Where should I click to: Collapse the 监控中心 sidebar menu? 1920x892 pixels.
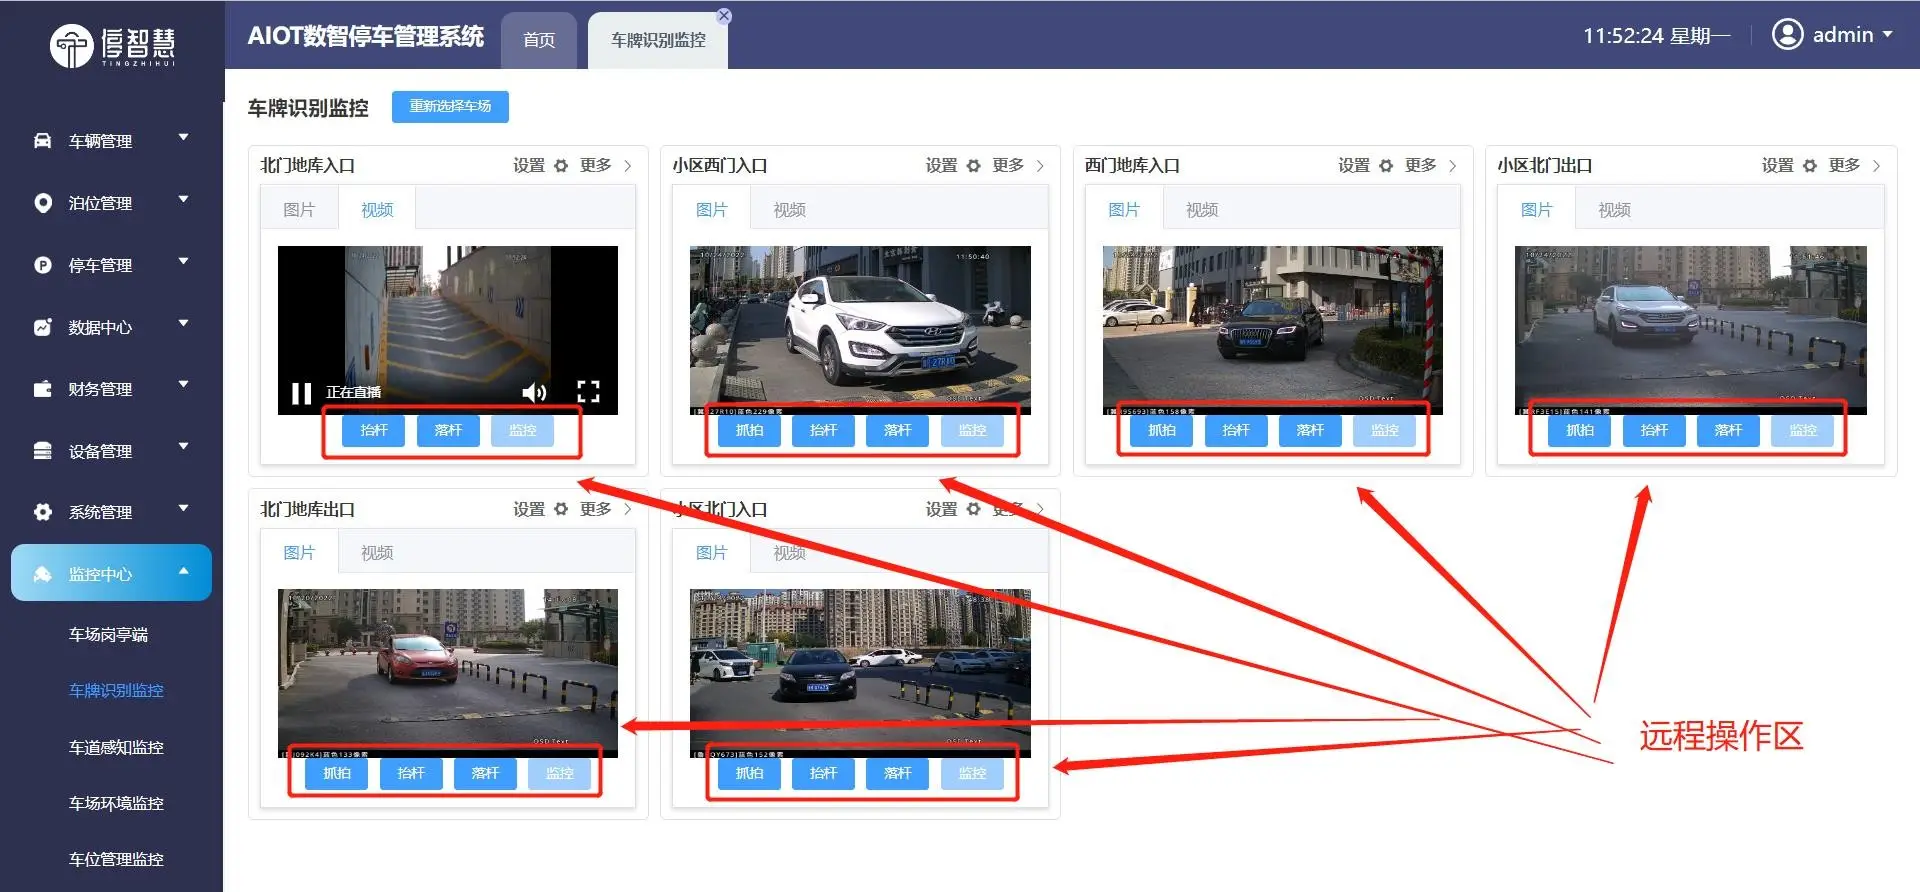point(111,574)
